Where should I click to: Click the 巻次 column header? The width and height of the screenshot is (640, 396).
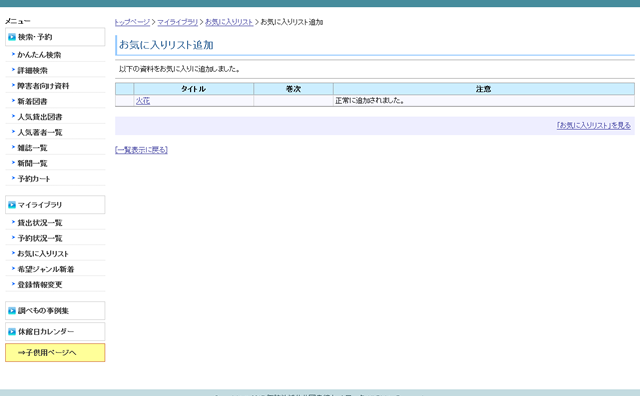(293, 89)
